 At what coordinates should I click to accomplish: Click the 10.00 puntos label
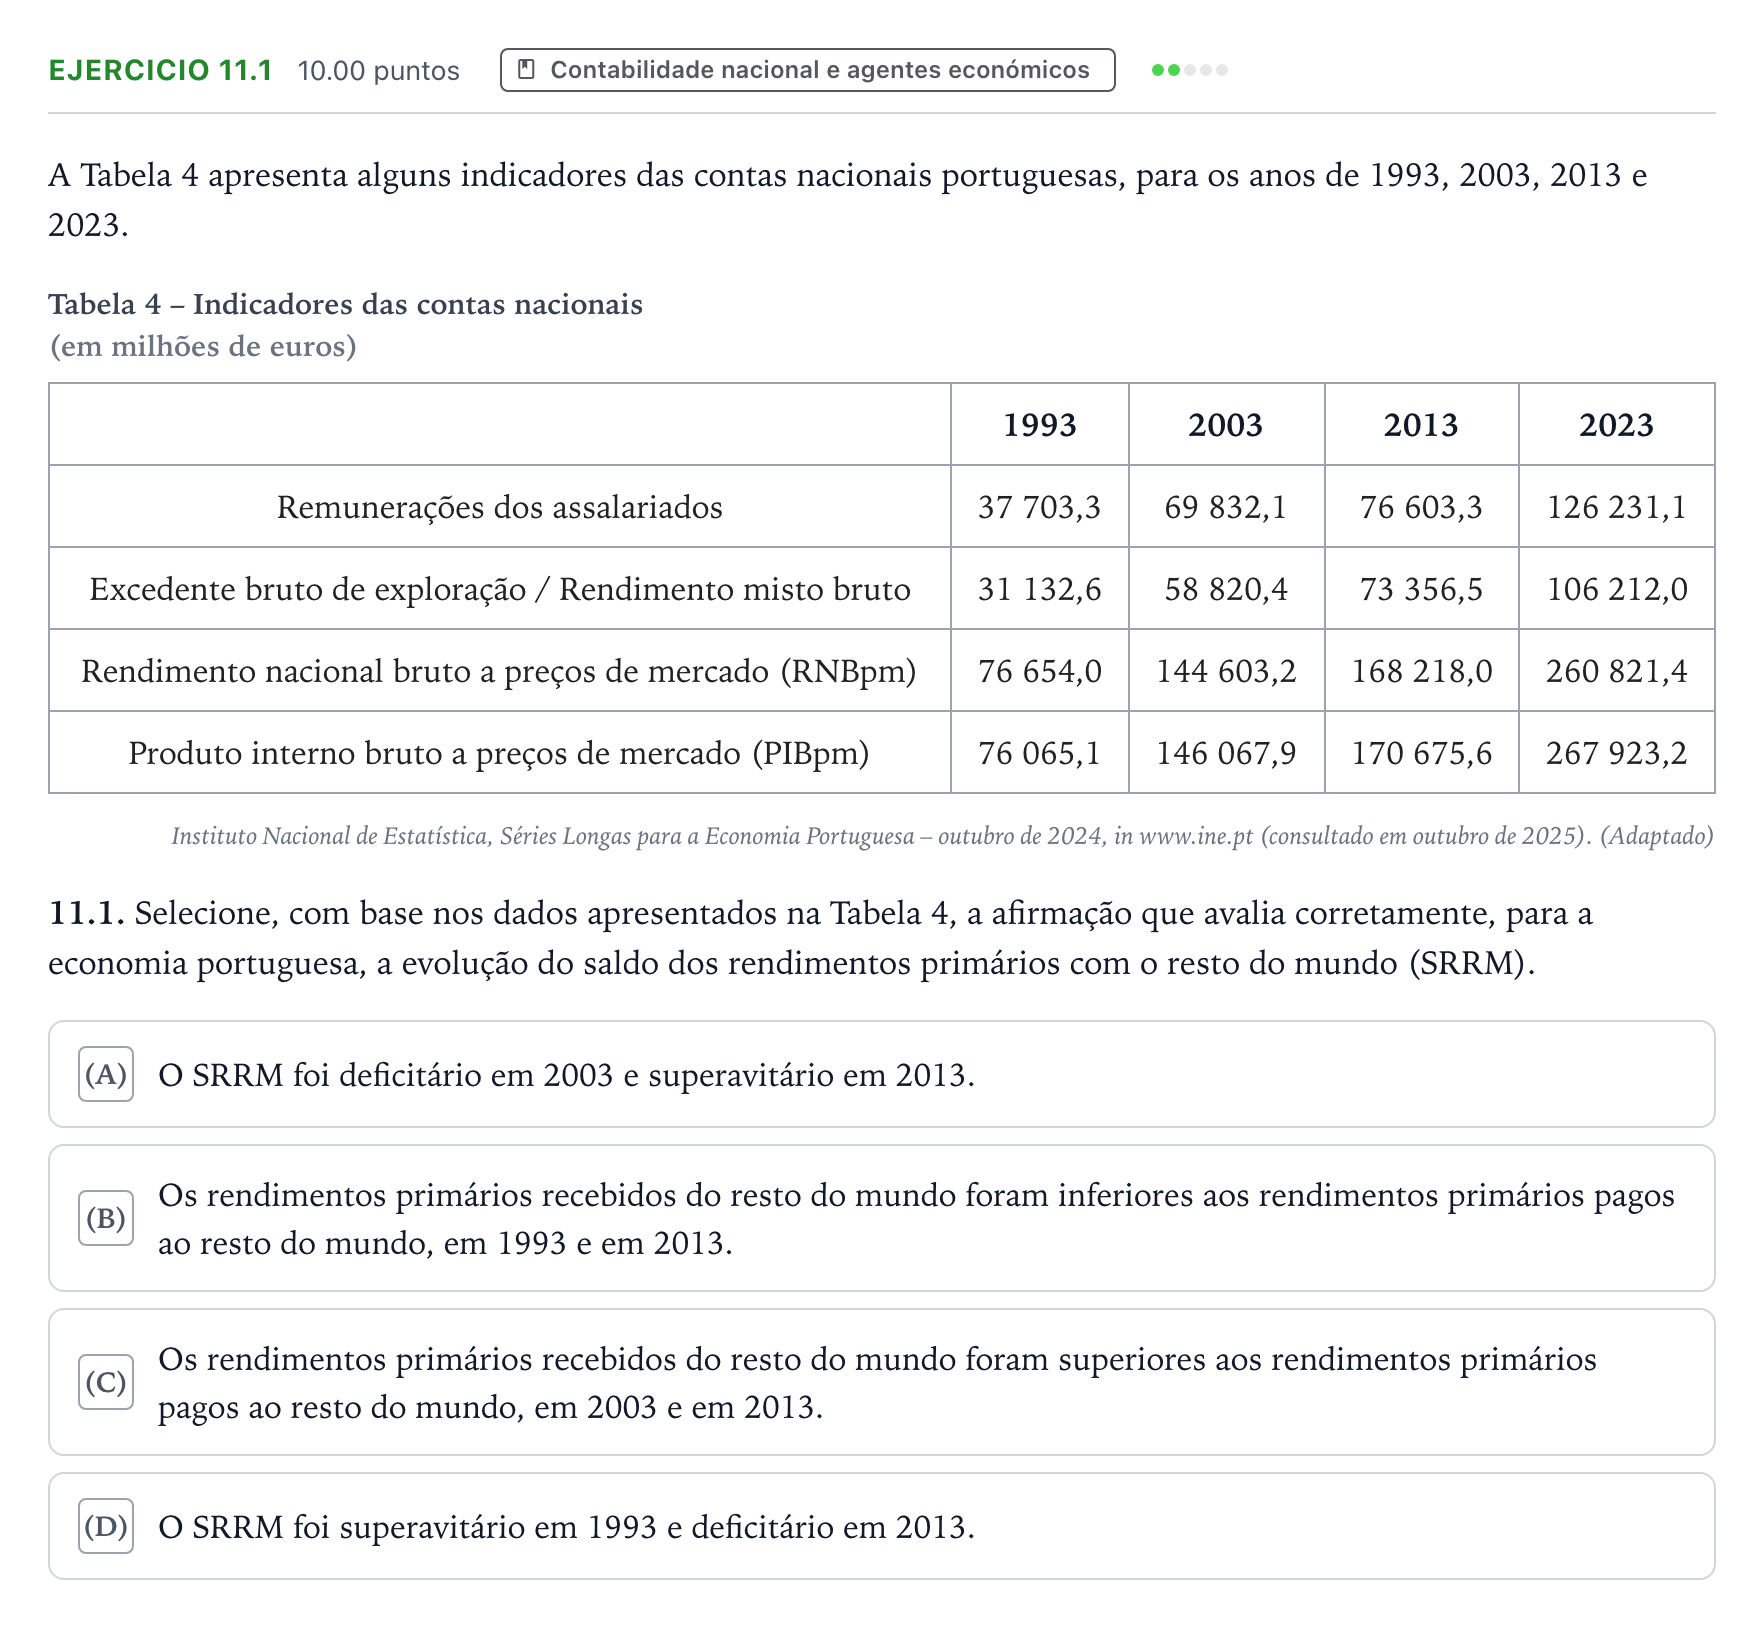378,70
